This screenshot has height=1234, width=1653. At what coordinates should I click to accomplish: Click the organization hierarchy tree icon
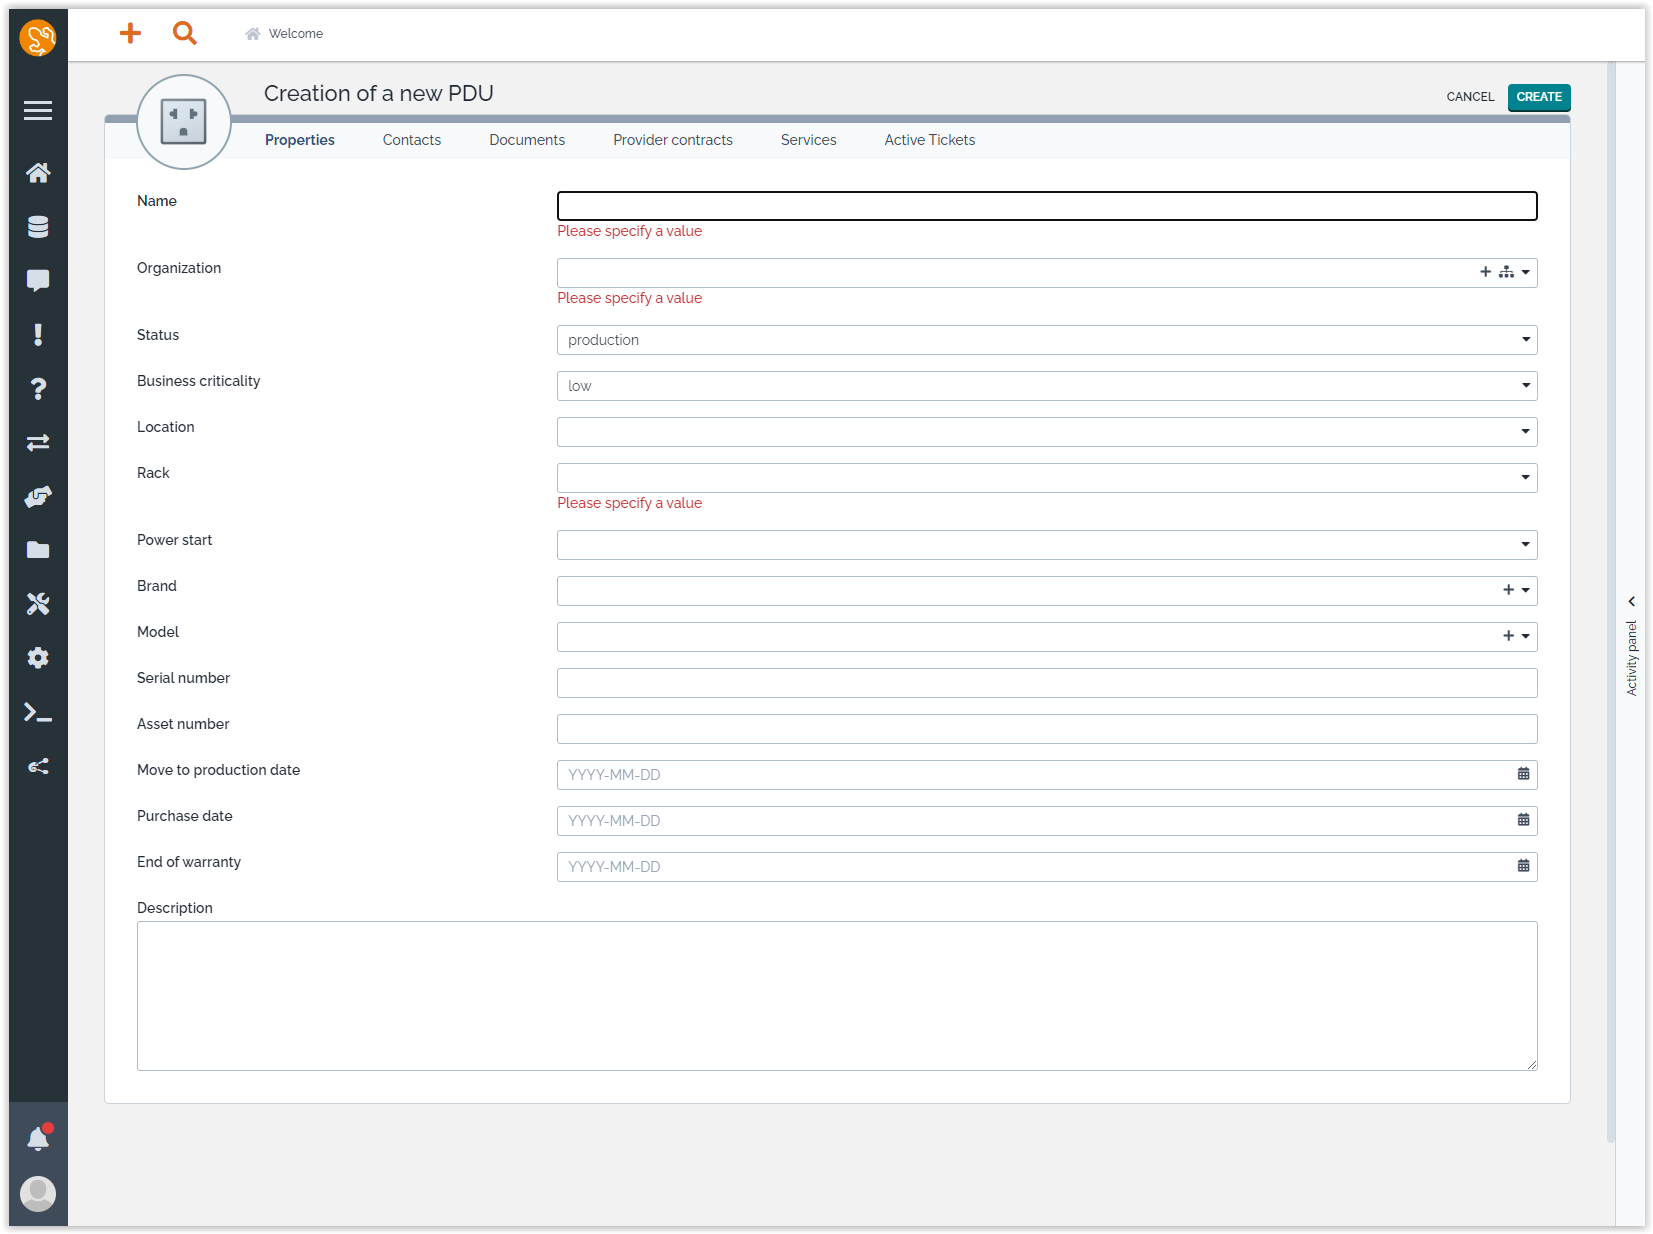1506,272
